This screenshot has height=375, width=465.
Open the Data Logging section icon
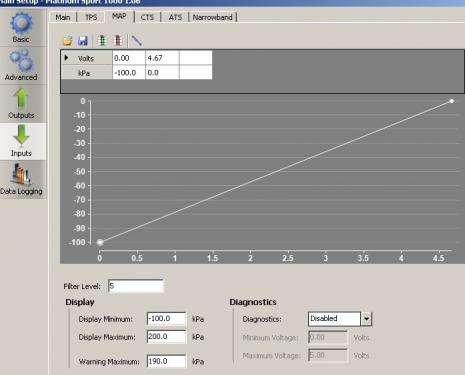click(21, 174)
